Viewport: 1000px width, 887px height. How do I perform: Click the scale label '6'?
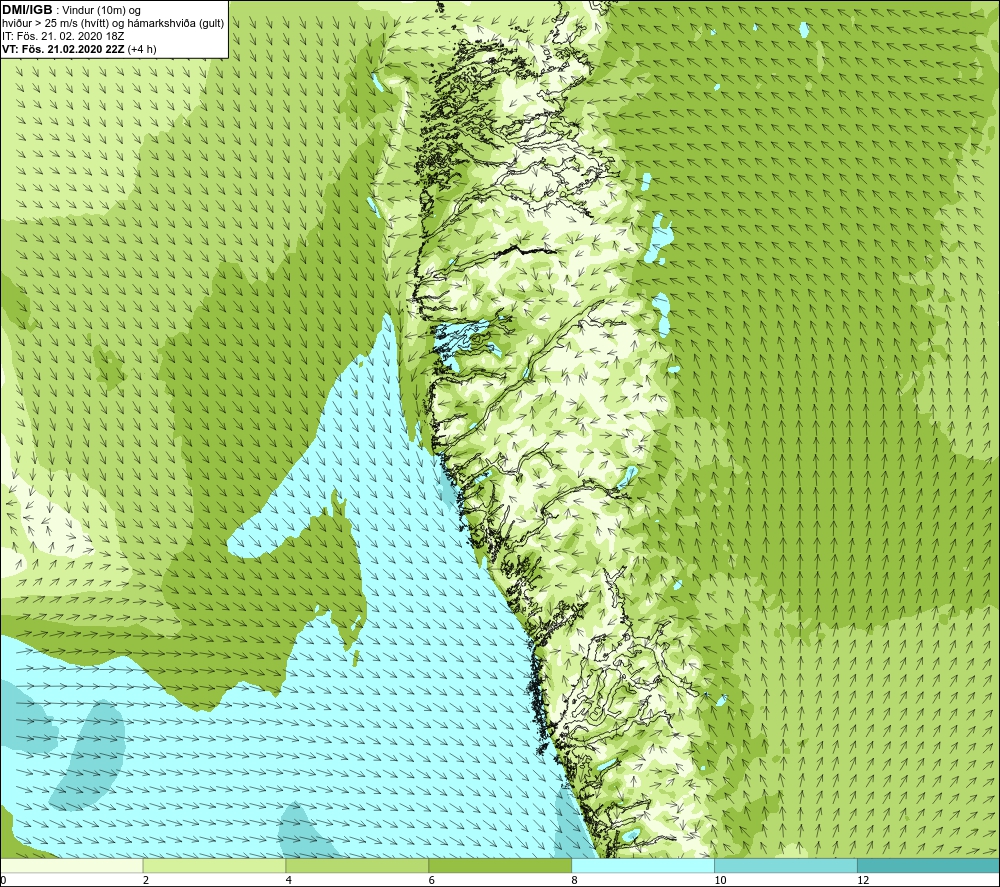click(x=432, y=881)
